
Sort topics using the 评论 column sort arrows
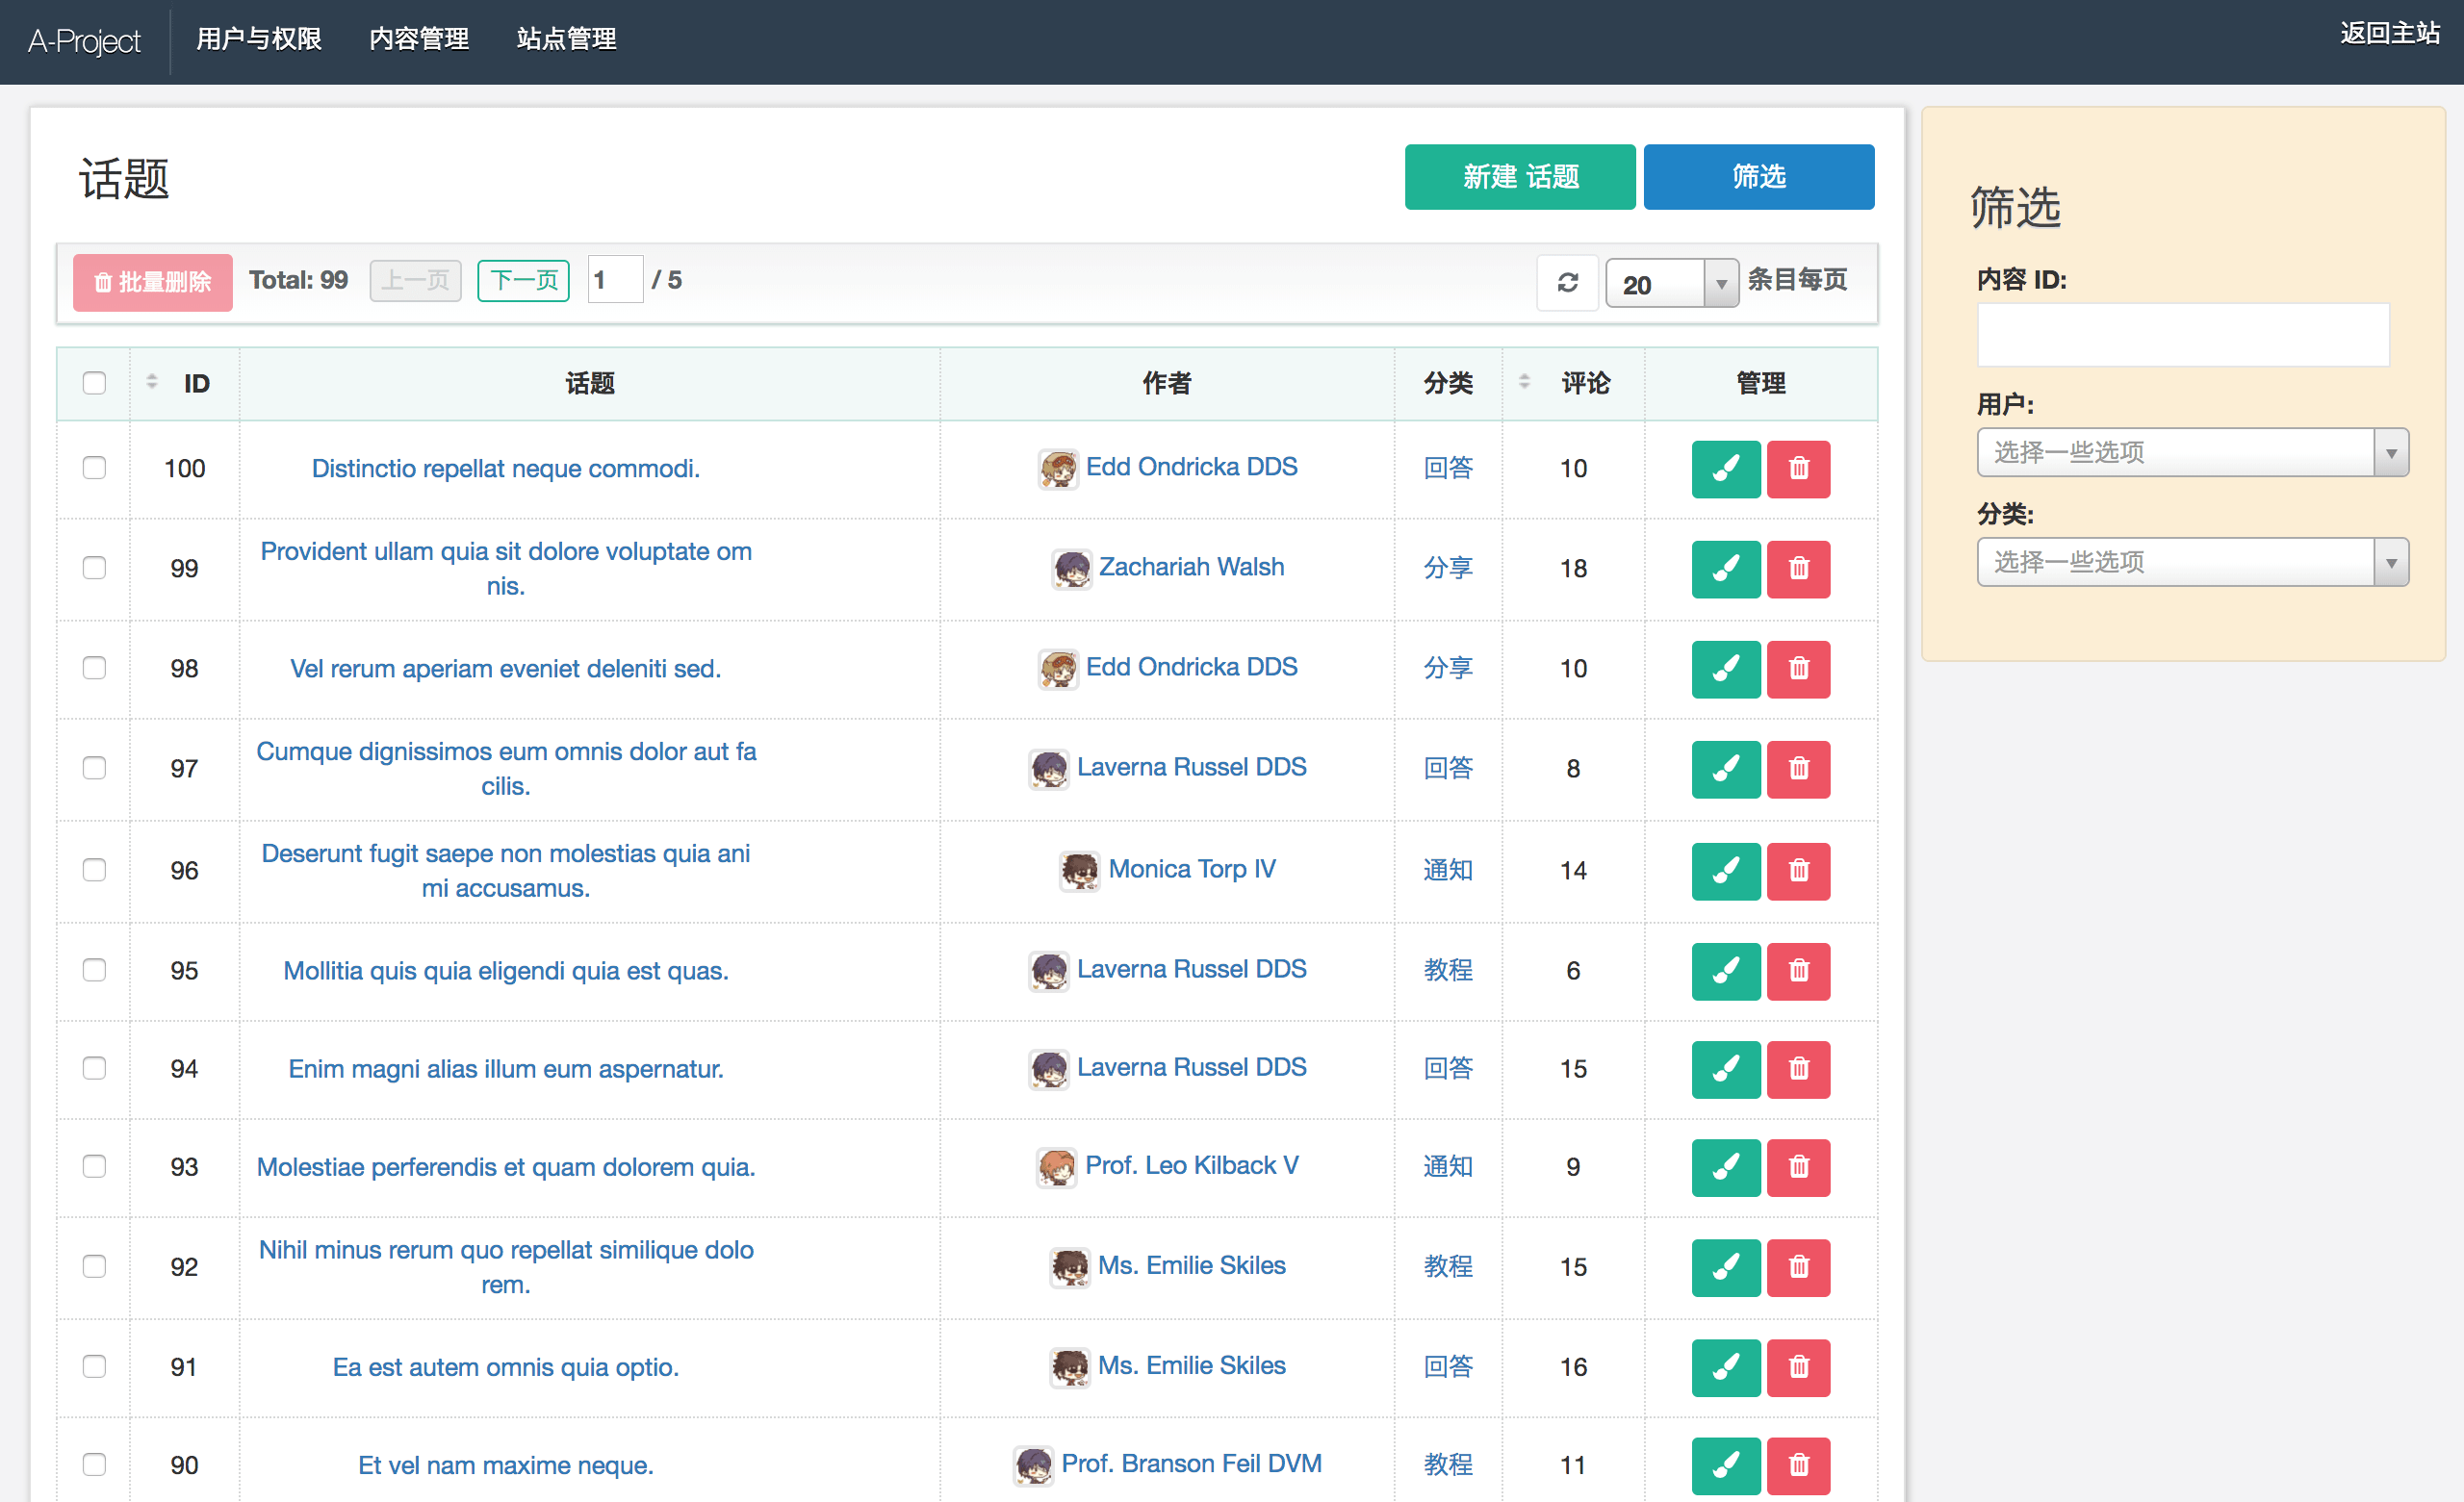(x=1524, y=382)
